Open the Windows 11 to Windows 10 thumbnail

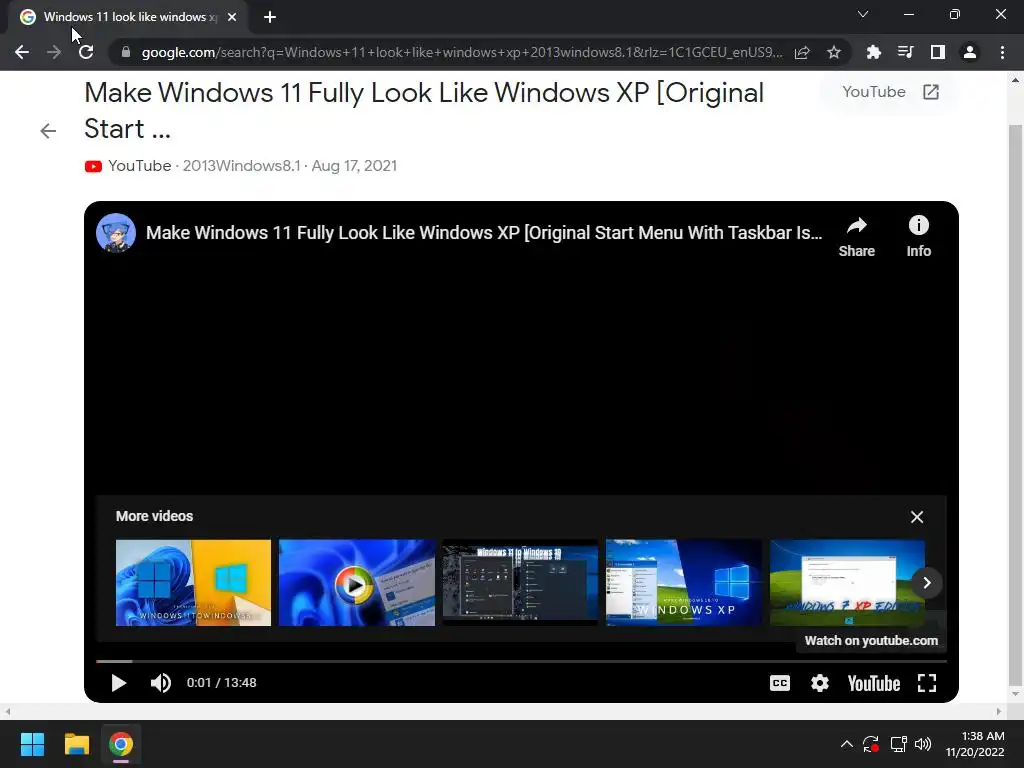pos(520,583)
